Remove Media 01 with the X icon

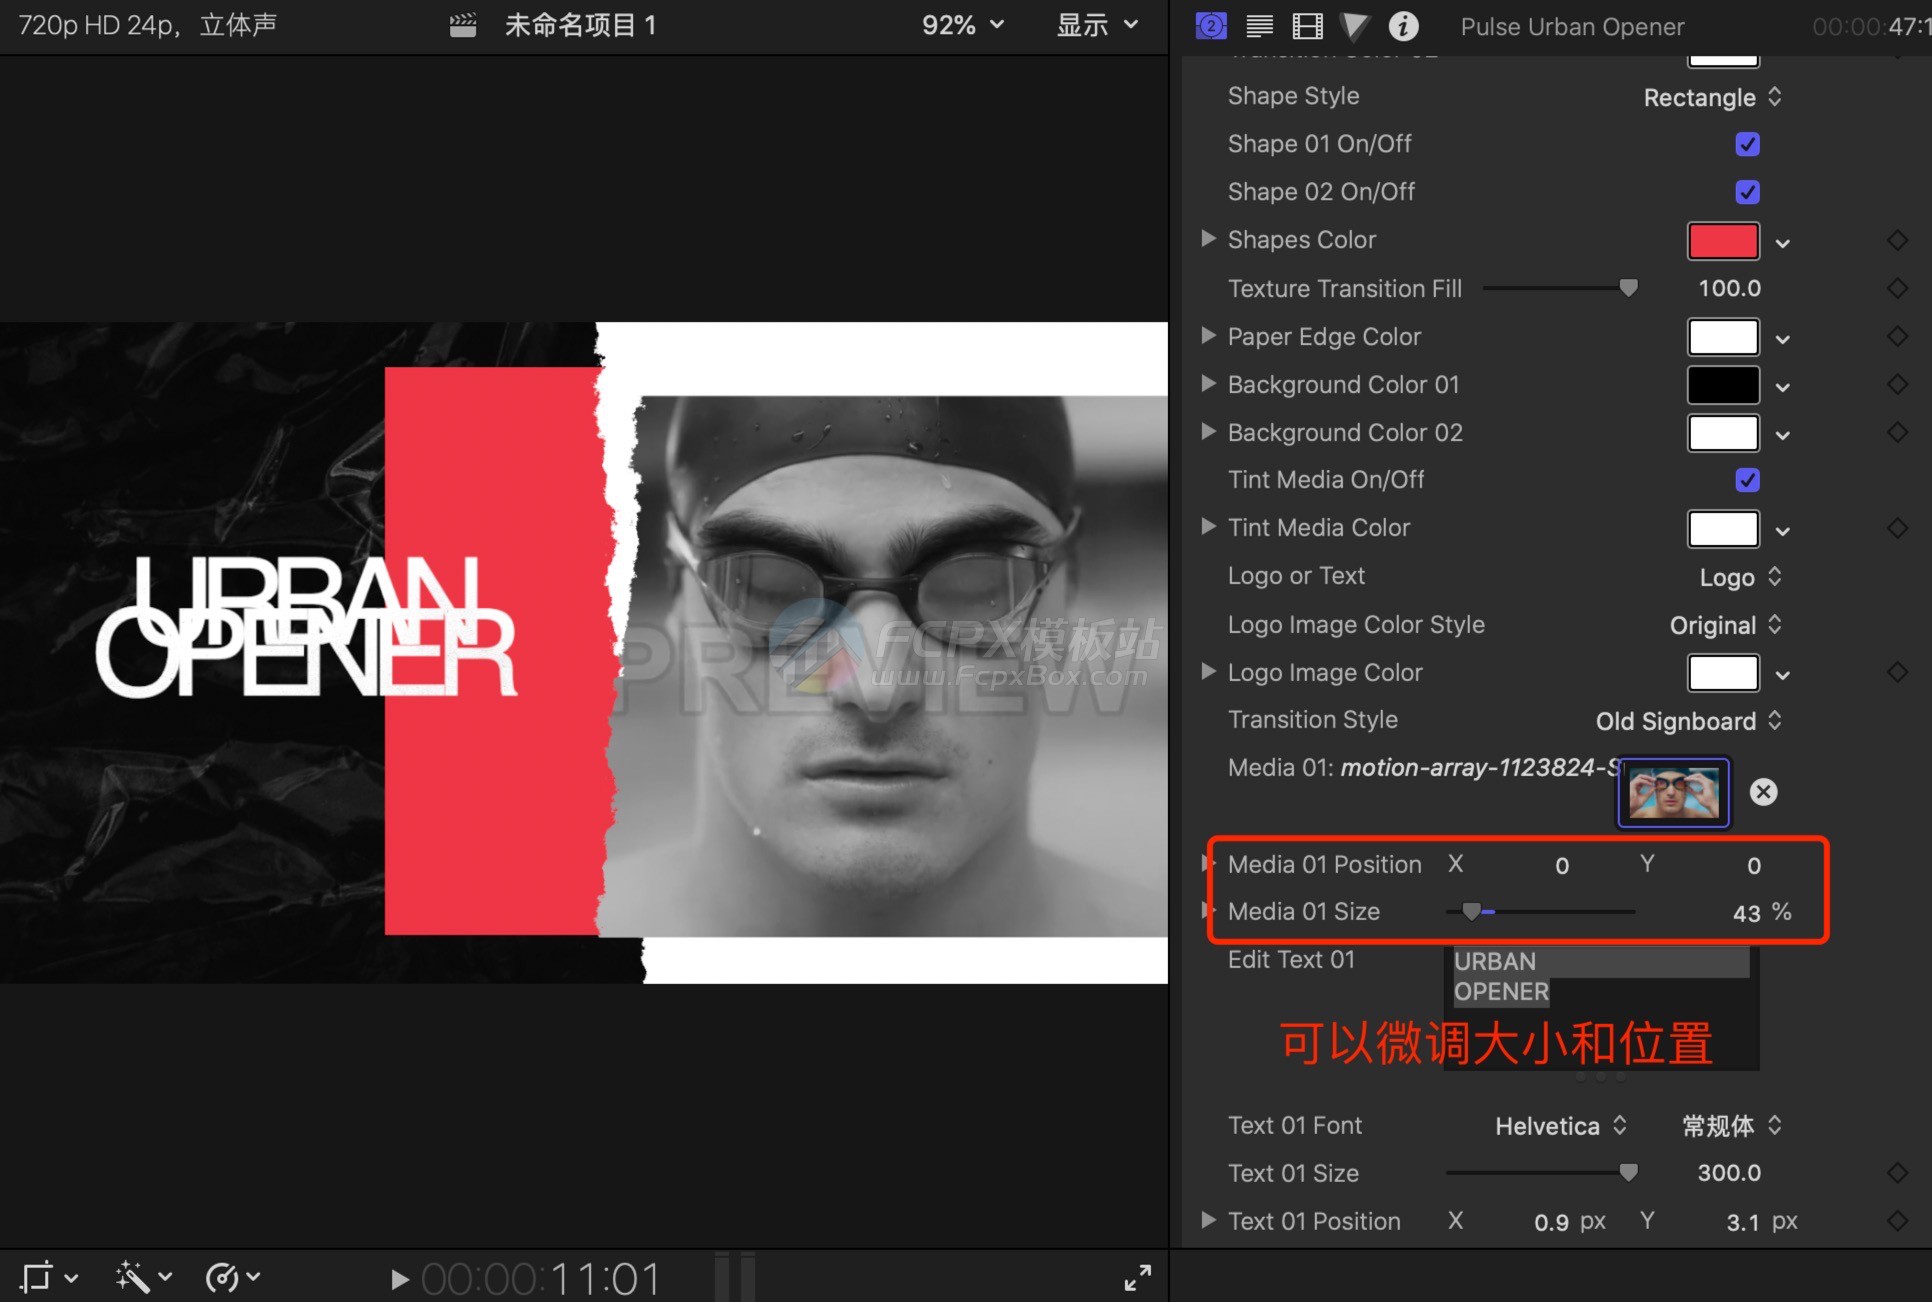(x=1763, y=792)
